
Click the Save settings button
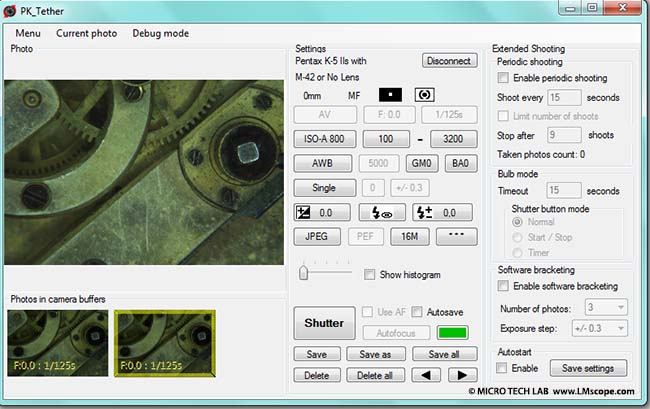[588, 368]
